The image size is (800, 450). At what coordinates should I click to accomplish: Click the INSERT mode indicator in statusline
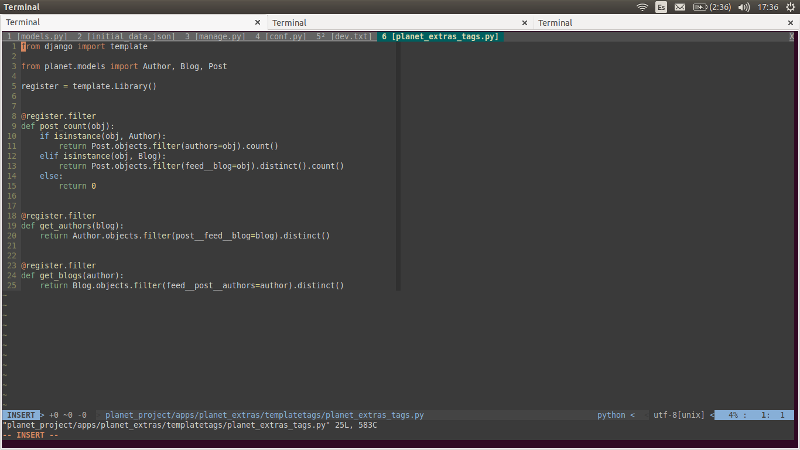pos(21,415)
